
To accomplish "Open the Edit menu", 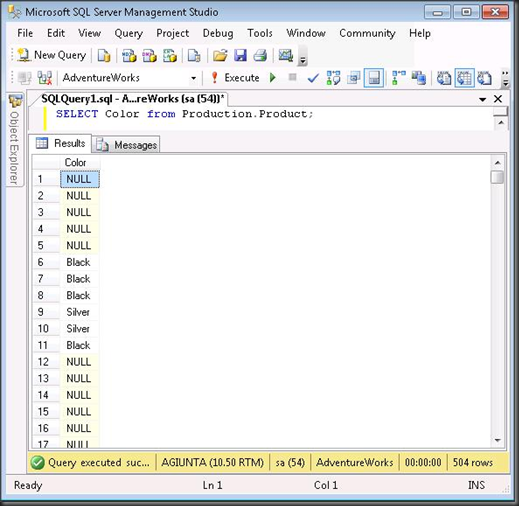I will [x=56, y=33].
